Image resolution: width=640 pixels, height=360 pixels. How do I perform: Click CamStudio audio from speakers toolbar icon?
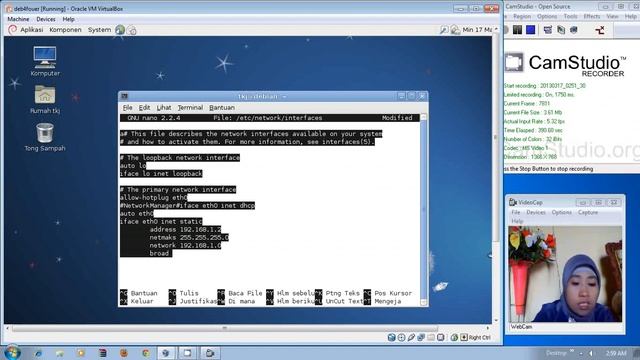pos(574,29)
